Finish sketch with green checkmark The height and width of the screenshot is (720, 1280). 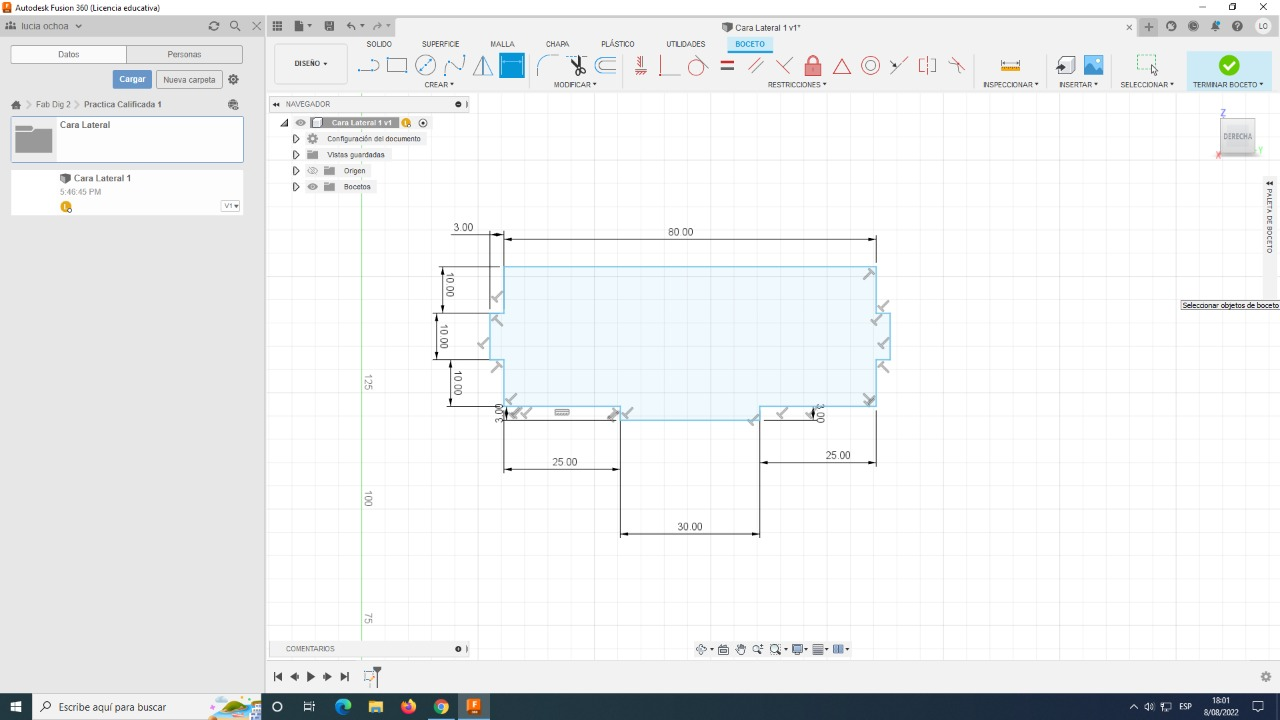[x=1229, y=65]
